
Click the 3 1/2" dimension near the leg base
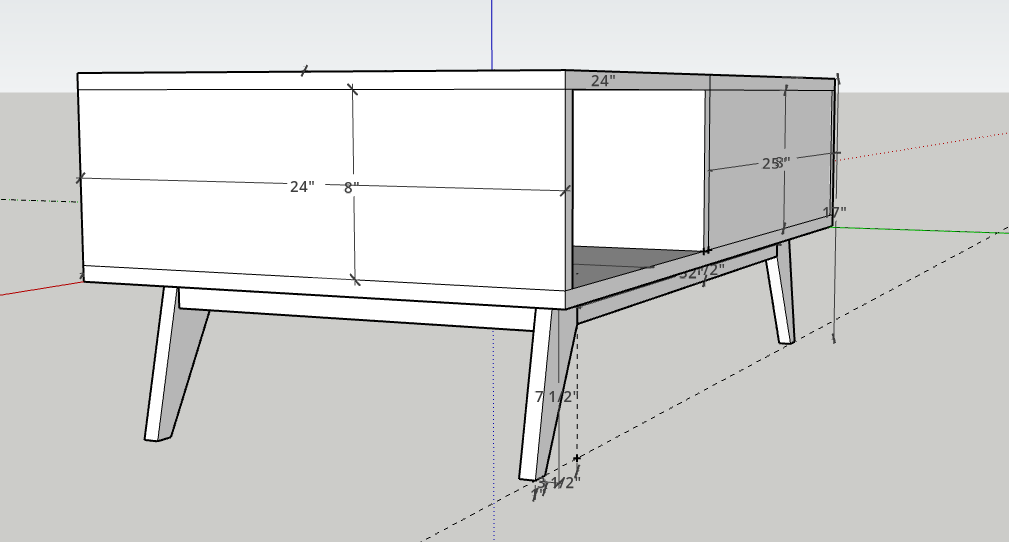[559, 483]
